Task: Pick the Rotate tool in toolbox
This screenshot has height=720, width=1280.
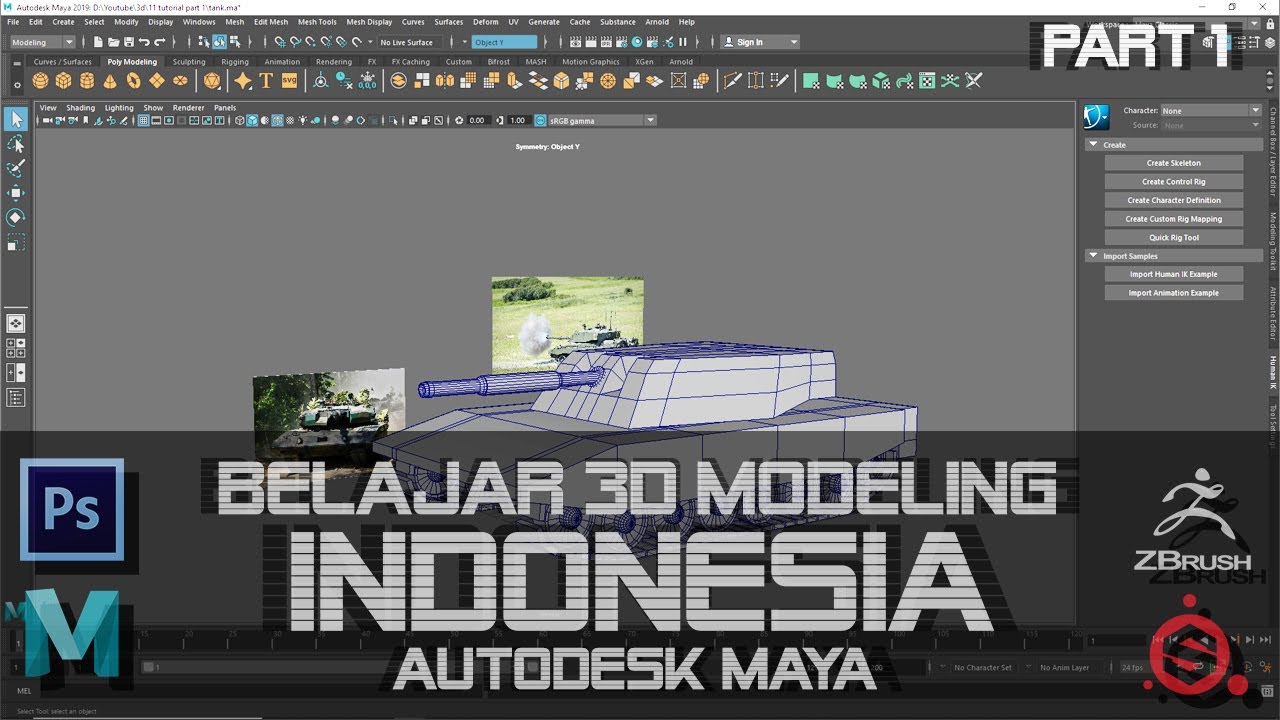Action: click(16, 217)
